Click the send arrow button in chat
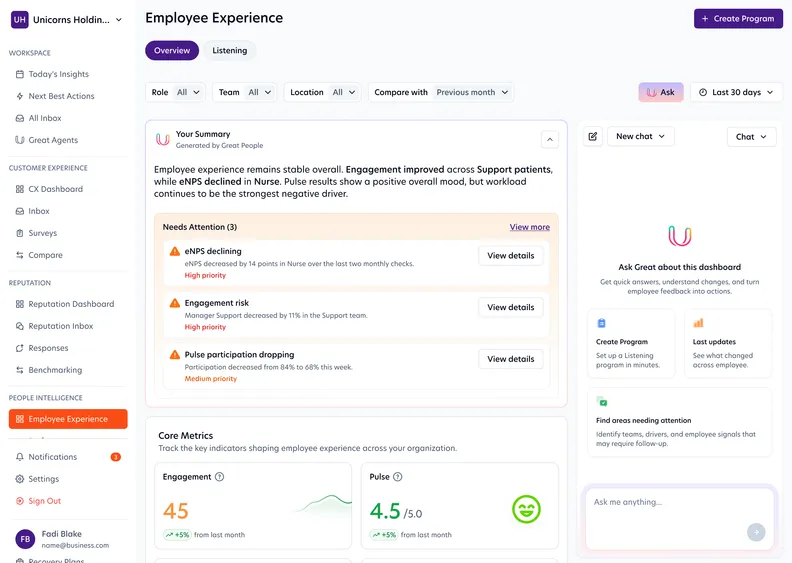Image resolution: width=792 pixels, height=563 pixels. (x=756, y=532)
